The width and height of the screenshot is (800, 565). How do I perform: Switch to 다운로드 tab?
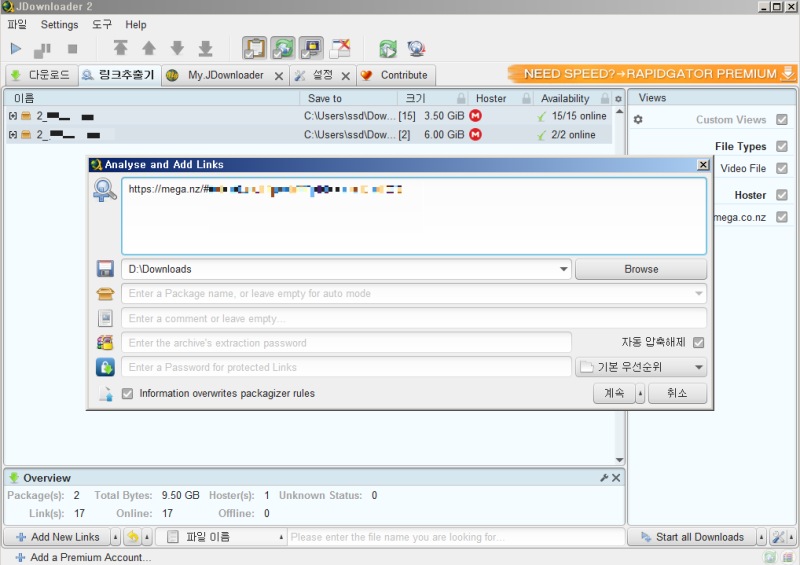tap(41, 75)
